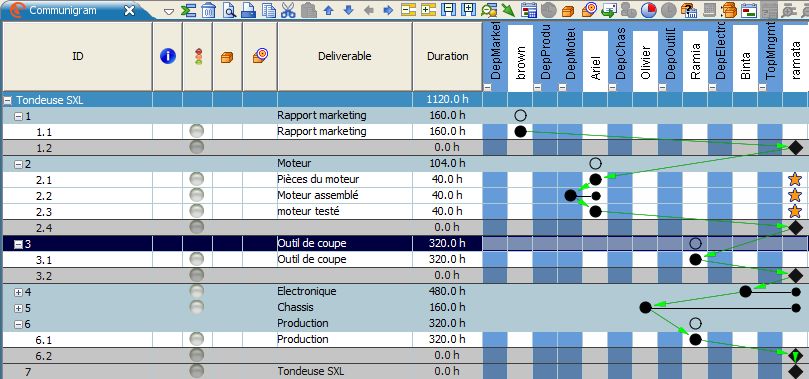Open the calendar calculator icon
Screen dimensions: 809x379
pos(529,10)
